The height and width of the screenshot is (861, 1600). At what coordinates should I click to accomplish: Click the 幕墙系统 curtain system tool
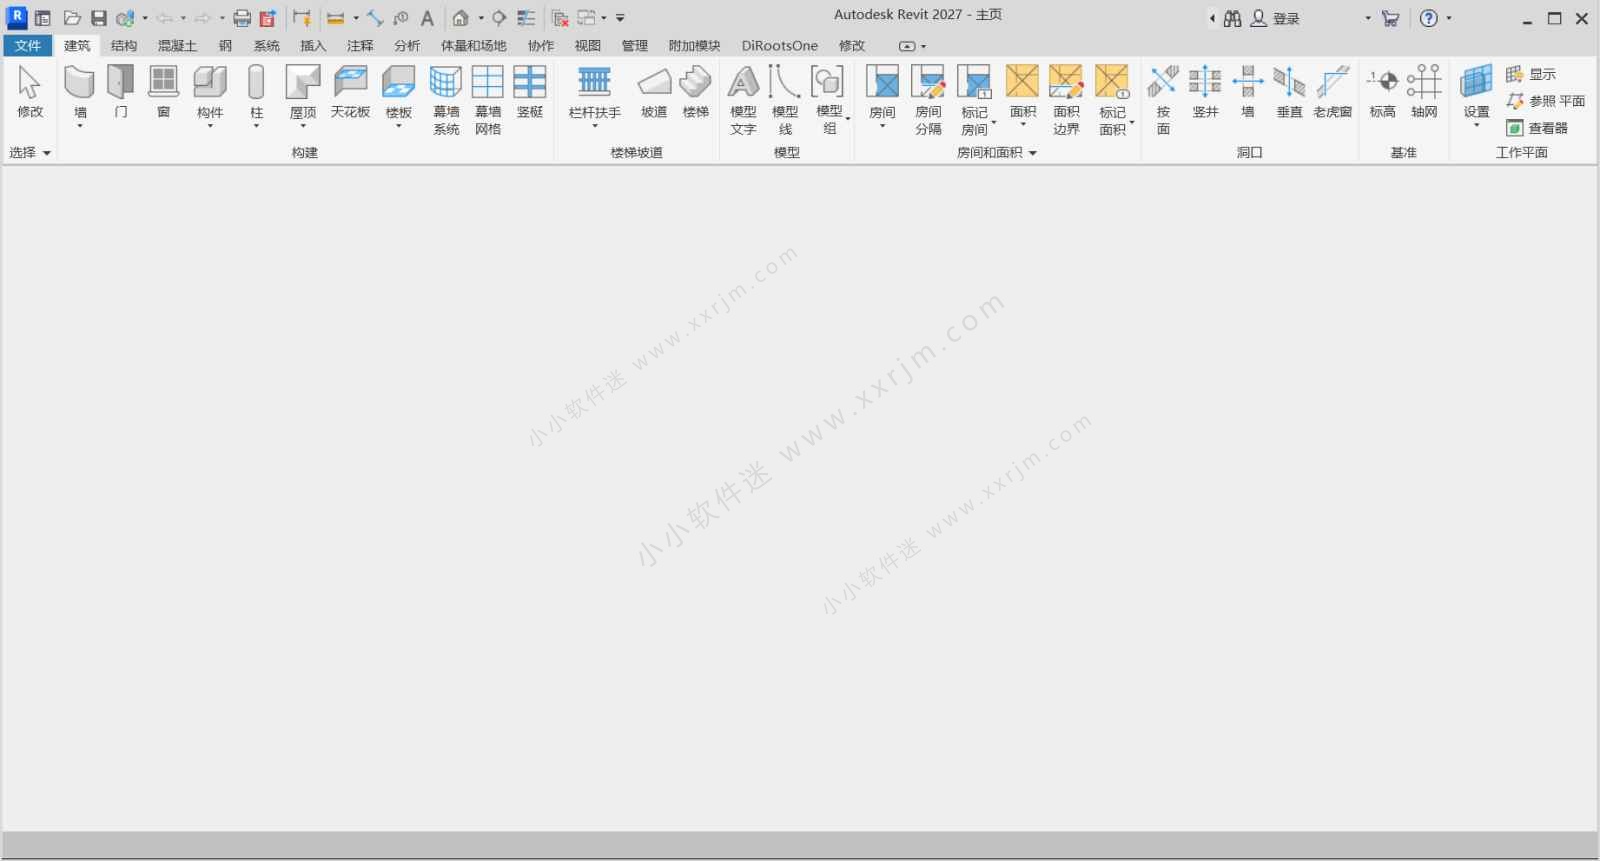pyautogui.click(x=446, y=100)
